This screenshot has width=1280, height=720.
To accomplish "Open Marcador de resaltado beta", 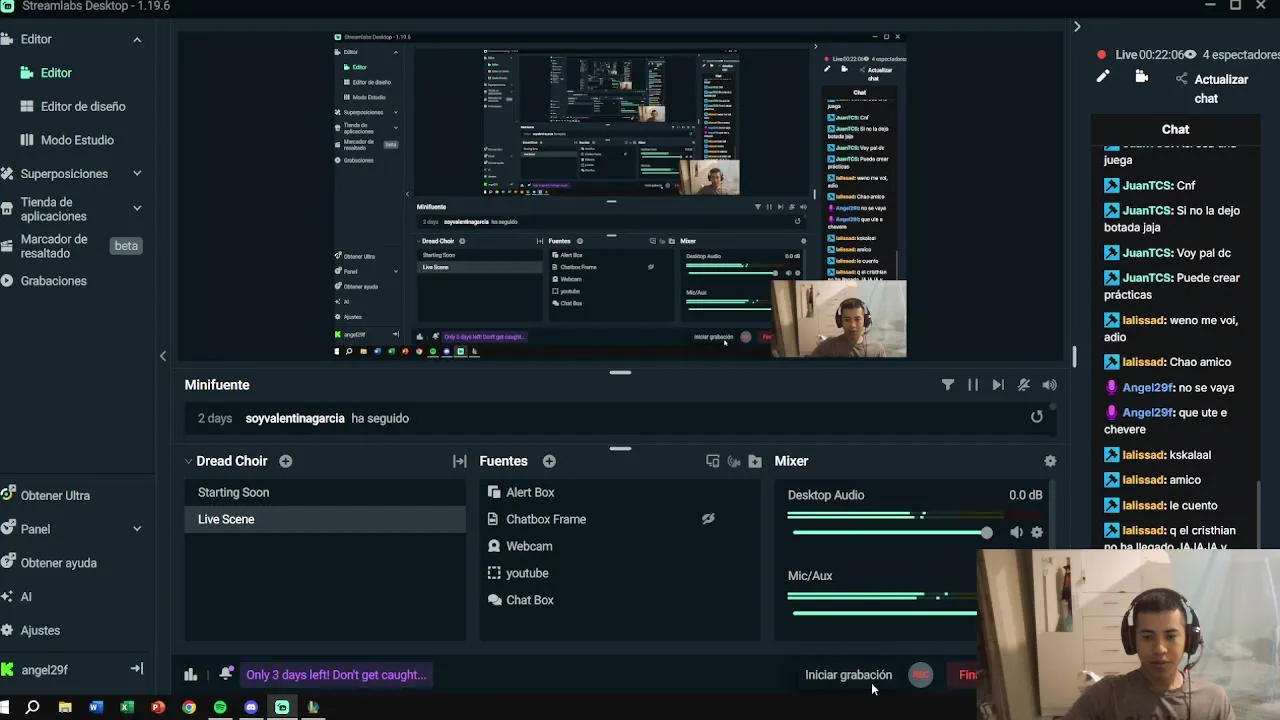I will (x=70, y=246).
